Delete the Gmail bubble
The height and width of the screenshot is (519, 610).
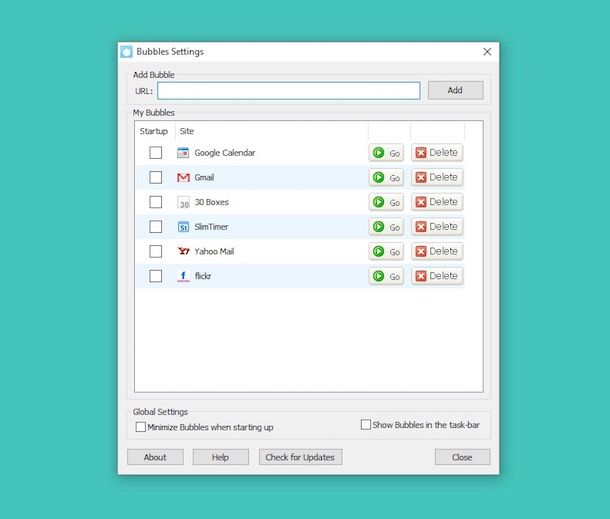tap(437, 177)
